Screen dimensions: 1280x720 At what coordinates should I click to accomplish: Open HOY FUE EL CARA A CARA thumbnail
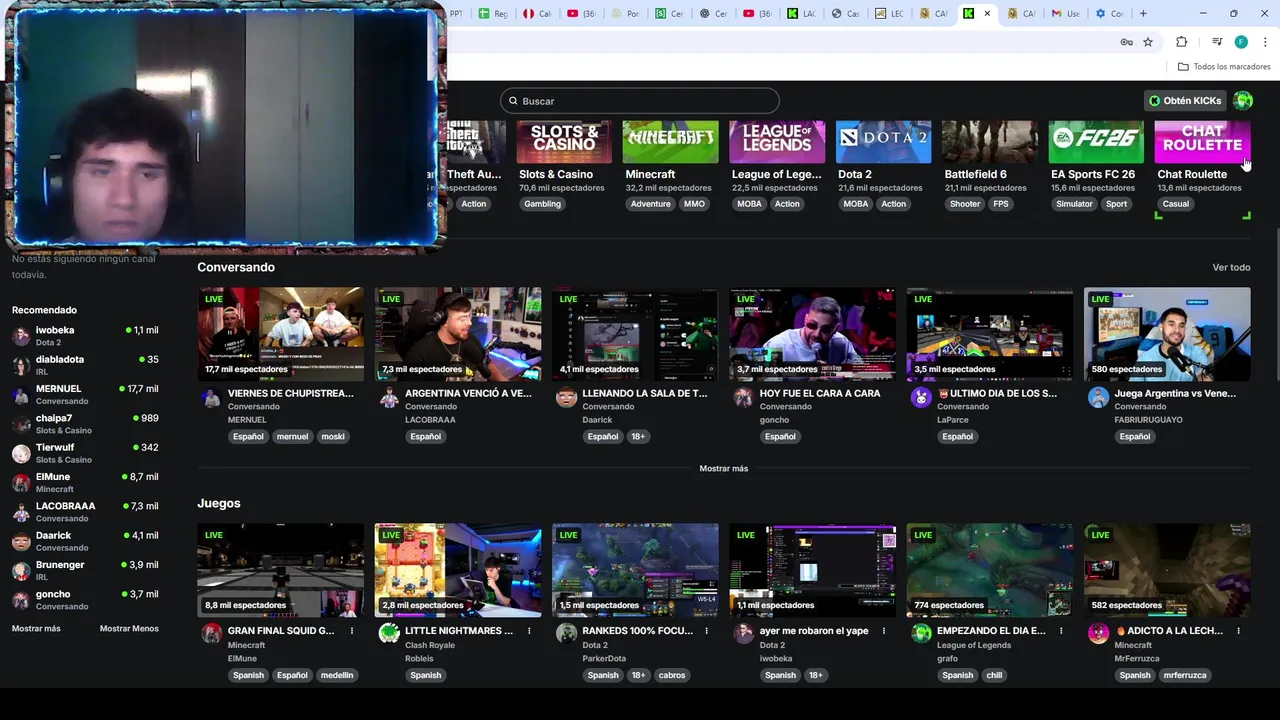812,334
